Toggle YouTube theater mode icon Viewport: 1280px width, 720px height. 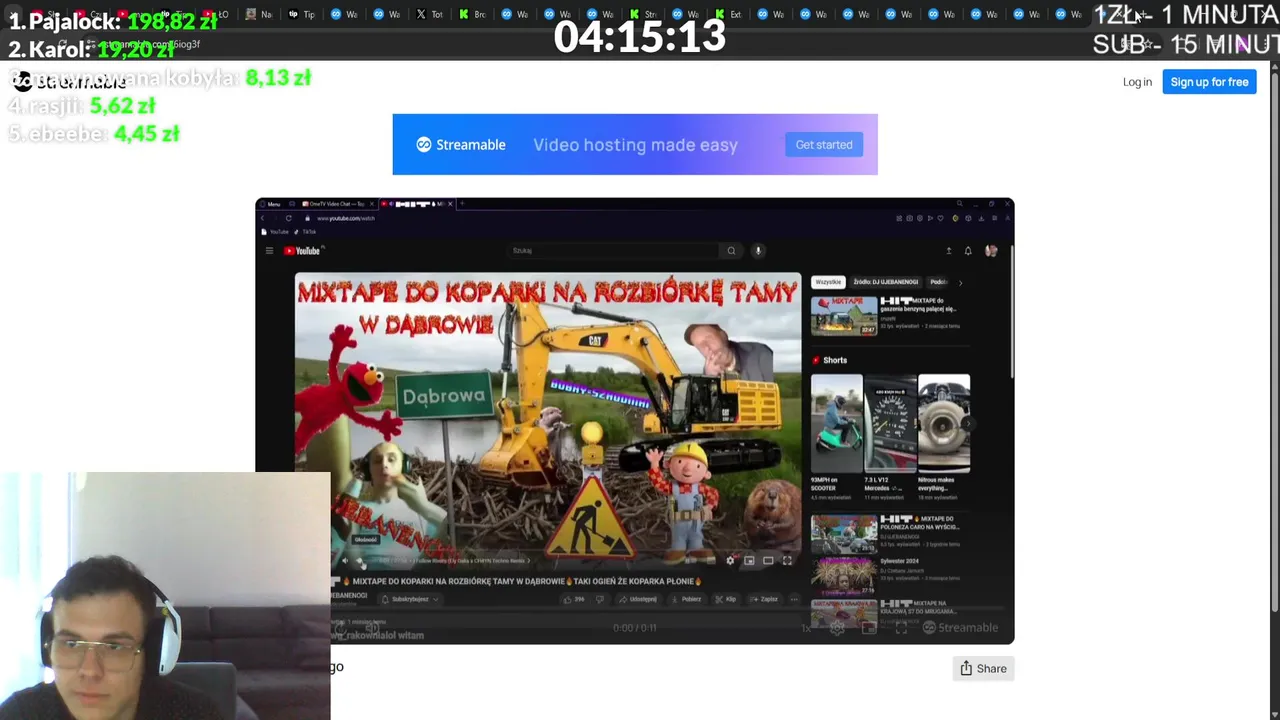tap(768, 561)
